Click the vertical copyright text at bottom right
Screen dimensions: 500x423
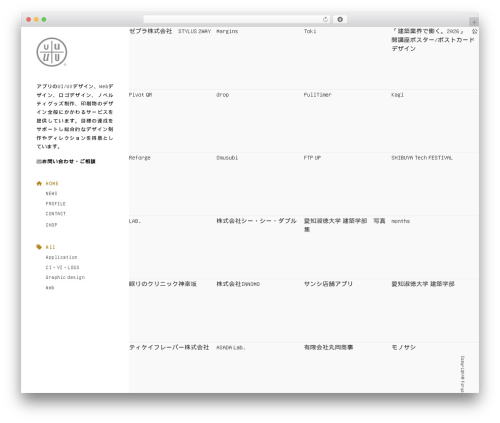(x=463, y=374)
